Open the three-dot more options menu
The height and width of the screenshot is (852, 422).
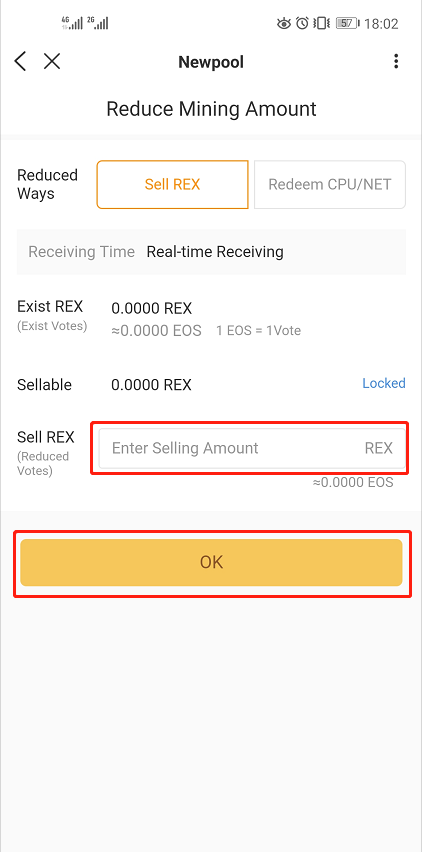(x=396, y=61)
